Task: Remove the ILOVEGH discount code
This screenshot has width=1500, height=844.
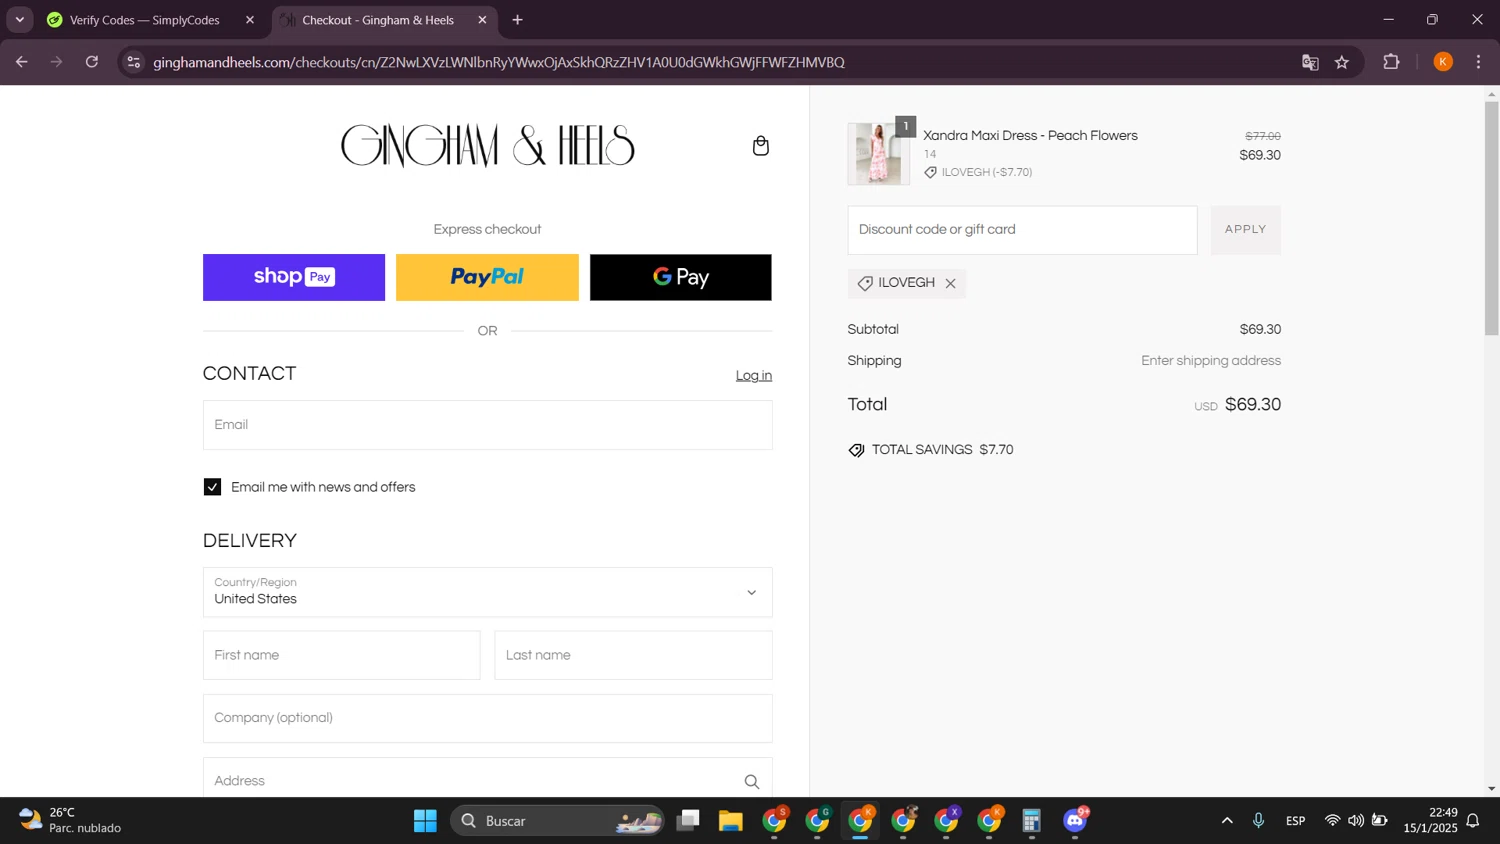Action: click(950, 284)
